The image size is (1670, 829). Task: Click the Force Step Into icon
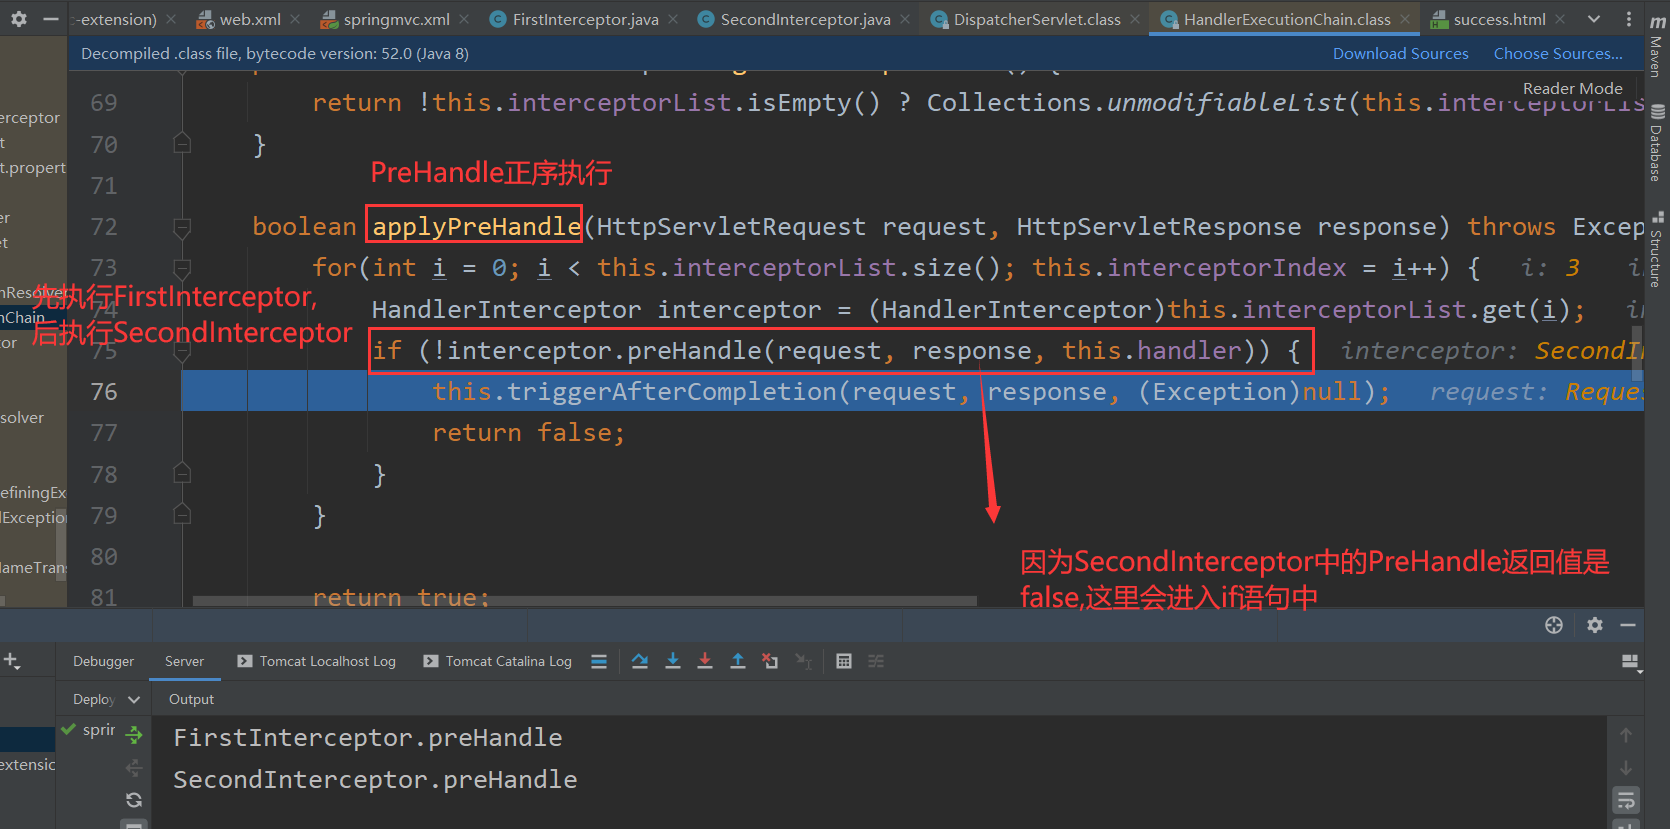point(705,661)
